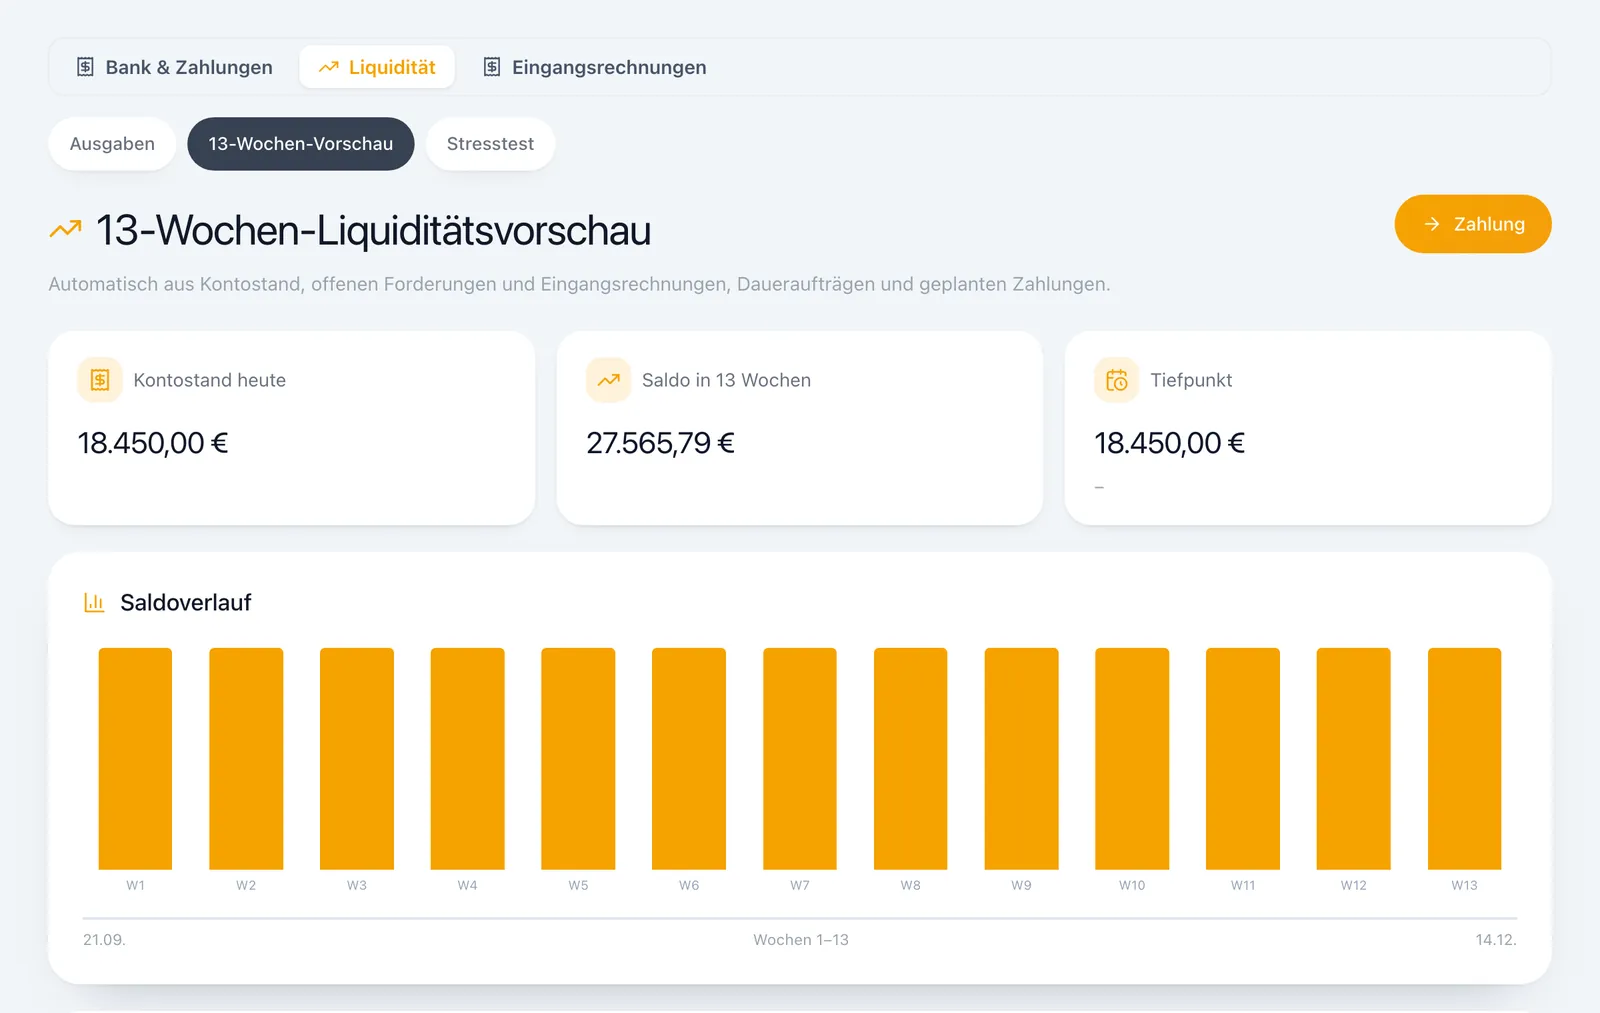Open the Bank & Zahlungen tab
Image resolution: width=1600 pixels, height=1013 pixels.
click(x=175, y=67)
